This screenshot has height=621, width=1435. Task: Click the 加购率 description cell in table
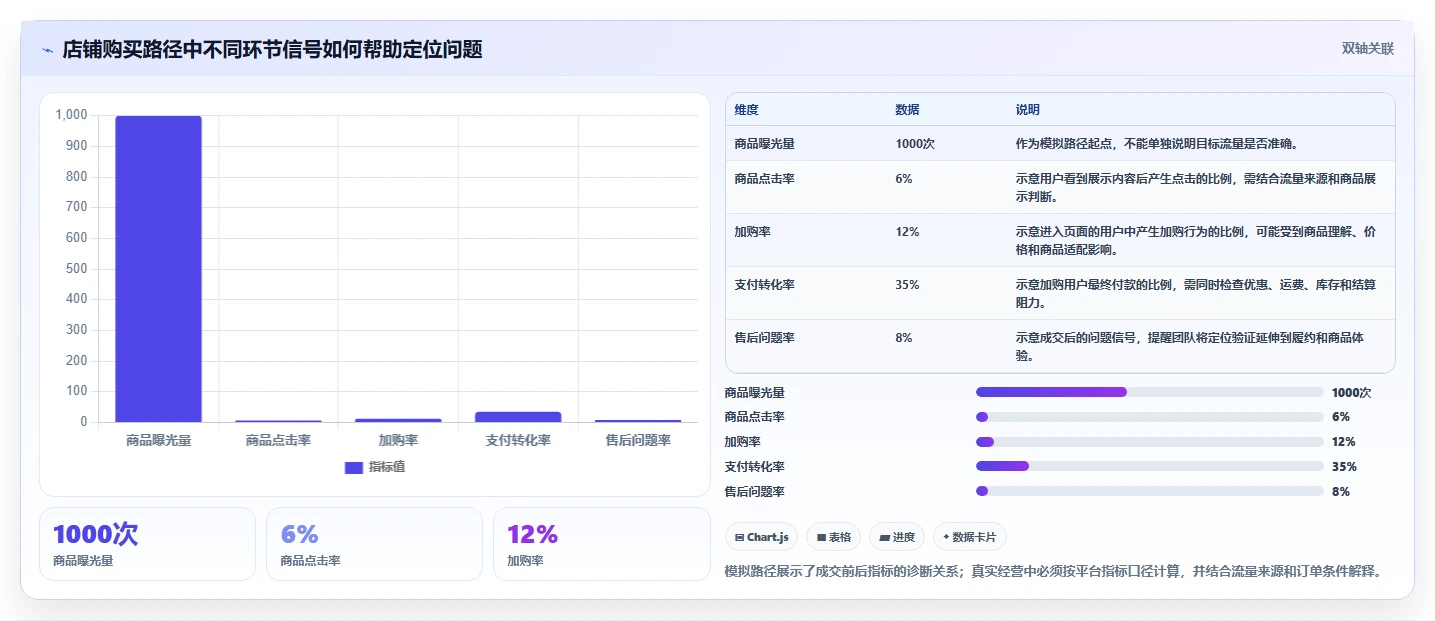pos(1195,240)
